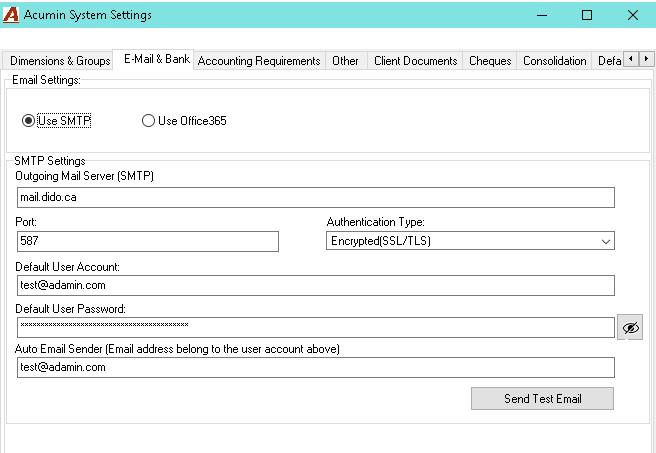Click the Send Test Email button

tap(543, 399)
